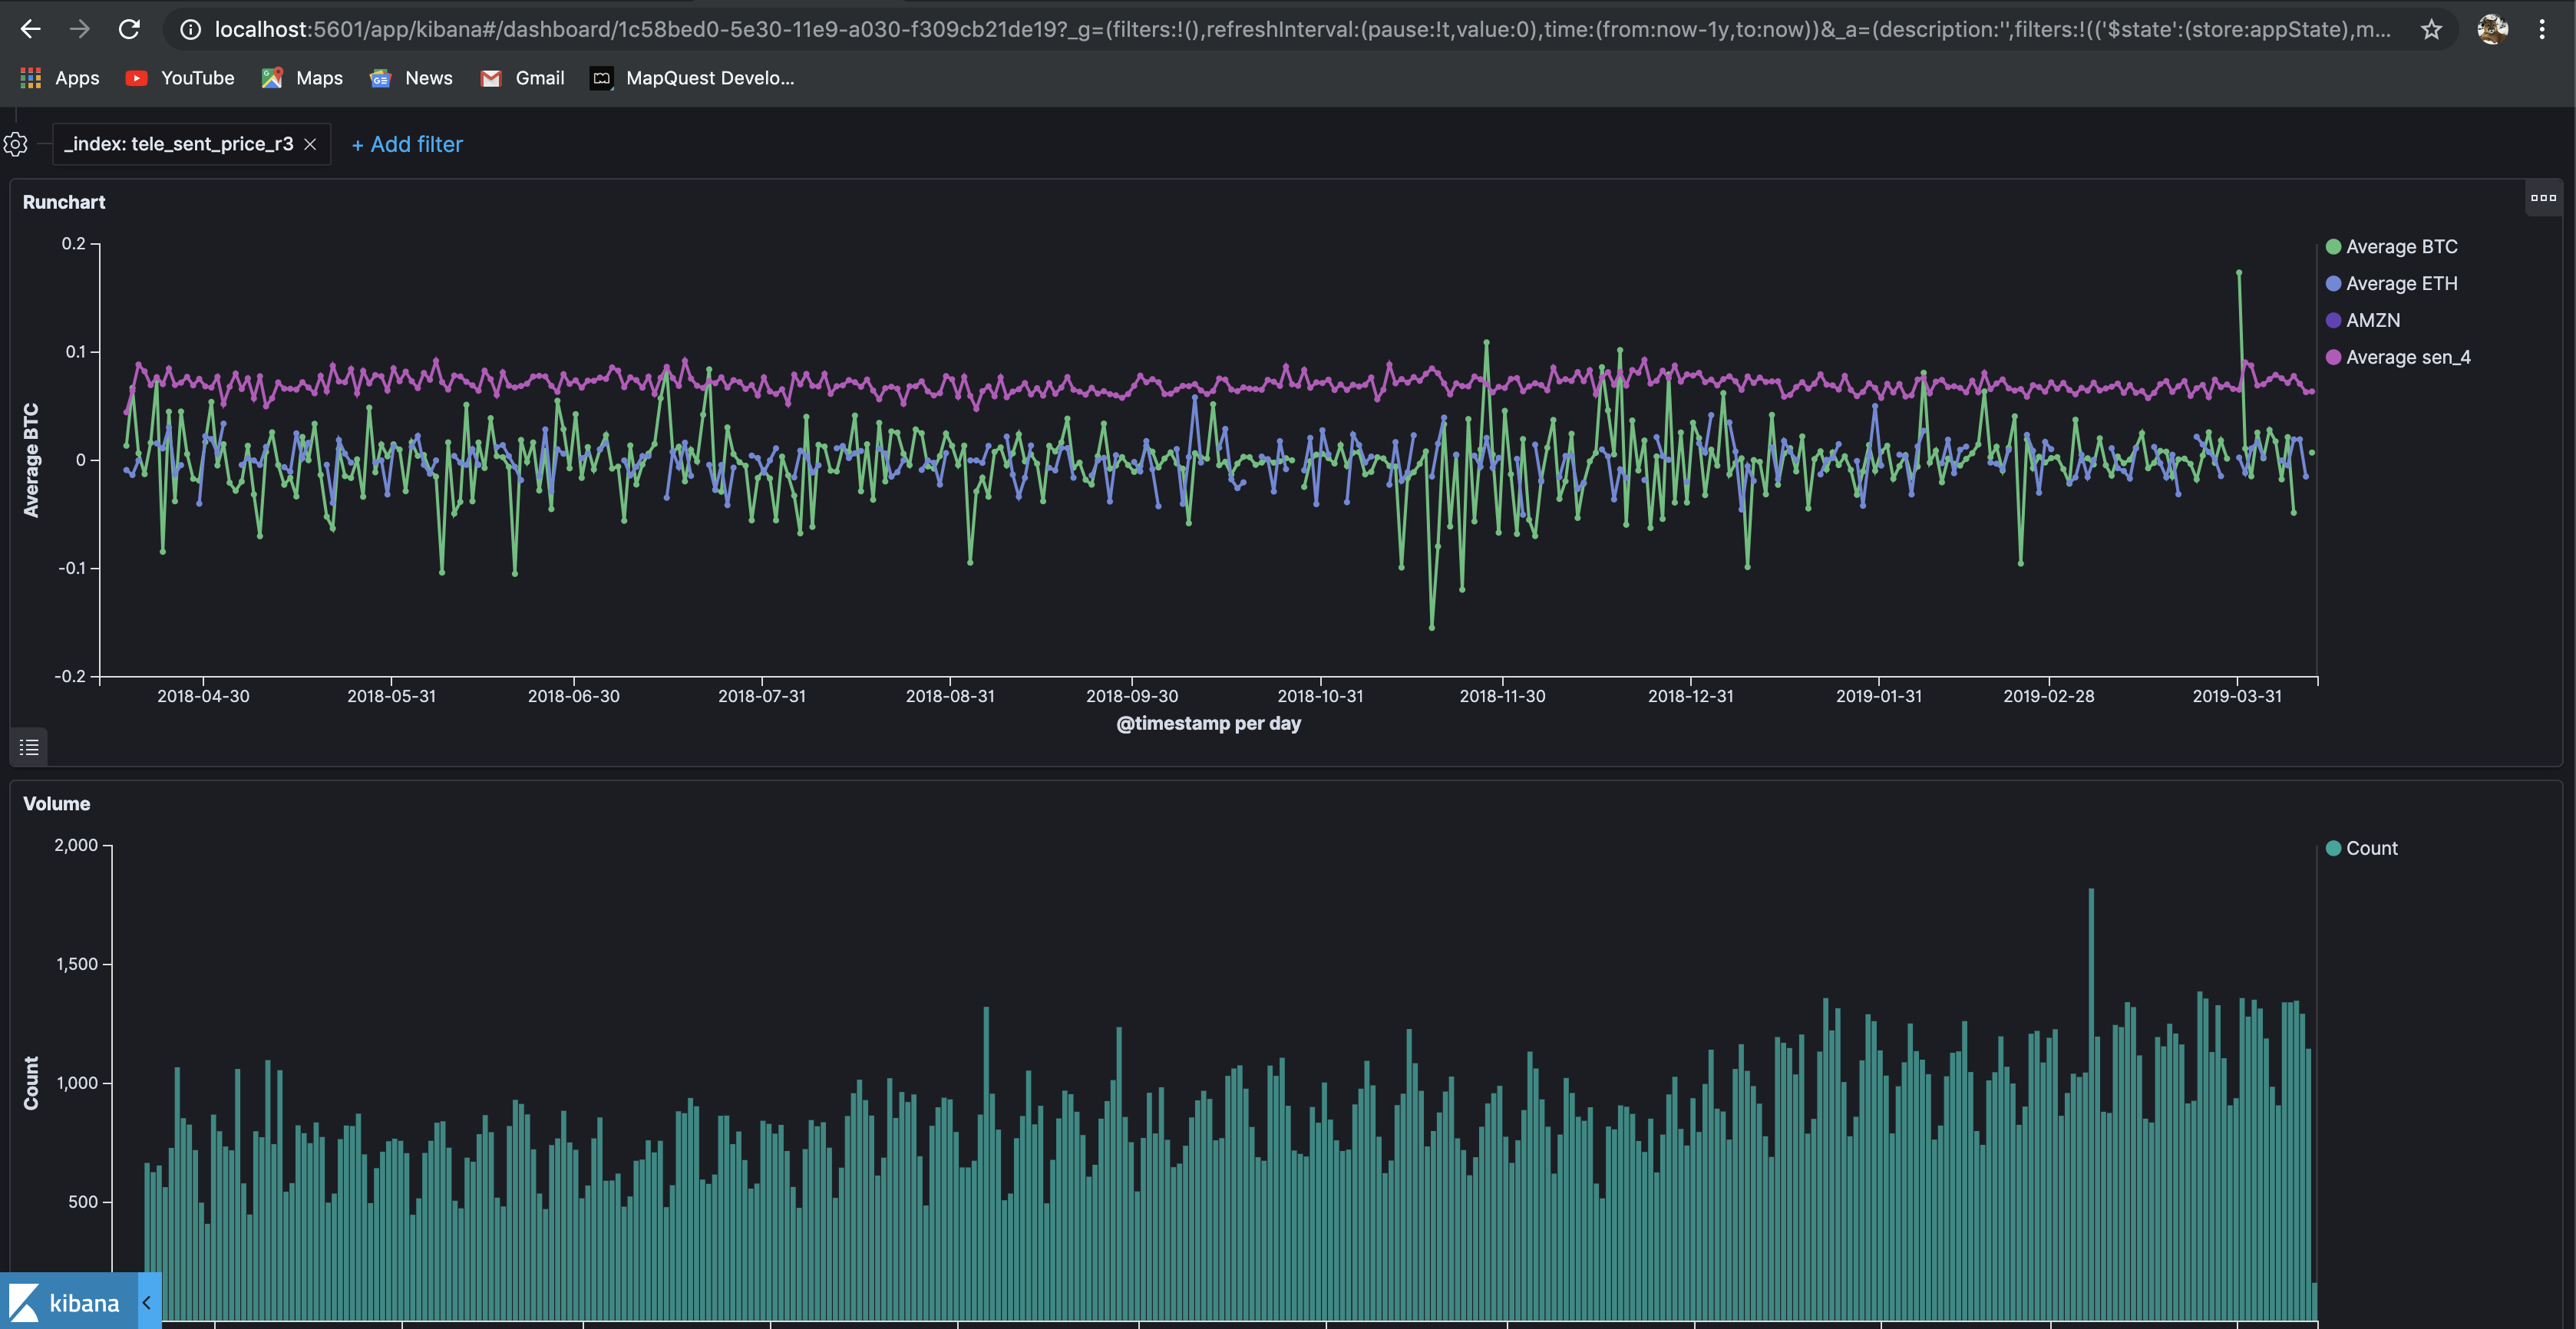
Task: Collapse the Kibana side navigation arrow
Action: coord(147,1302)
